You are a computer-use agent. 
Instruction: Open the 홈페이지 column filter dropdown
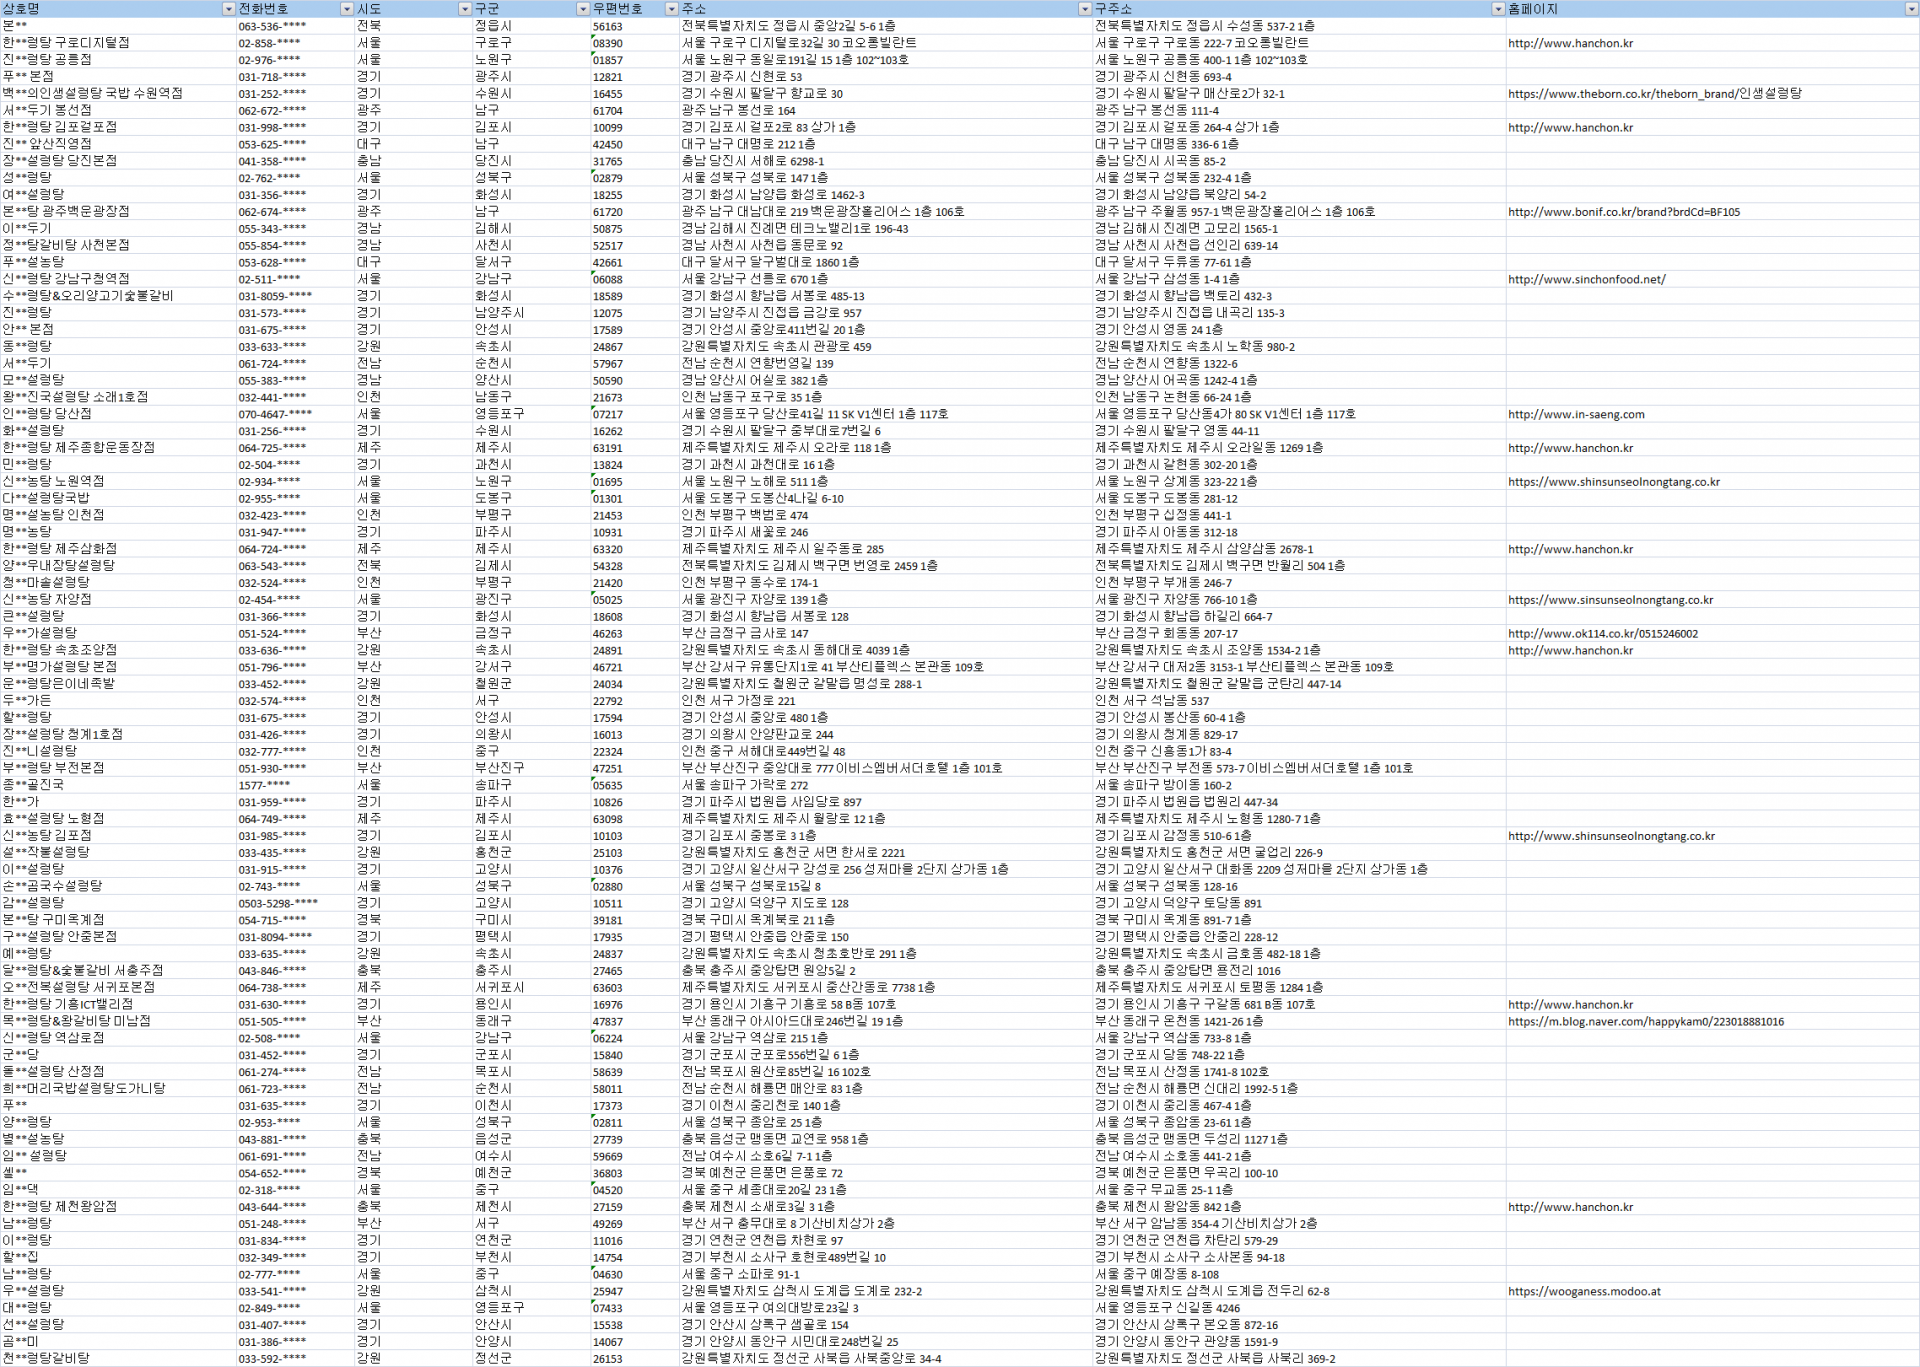click(1911, 9)
